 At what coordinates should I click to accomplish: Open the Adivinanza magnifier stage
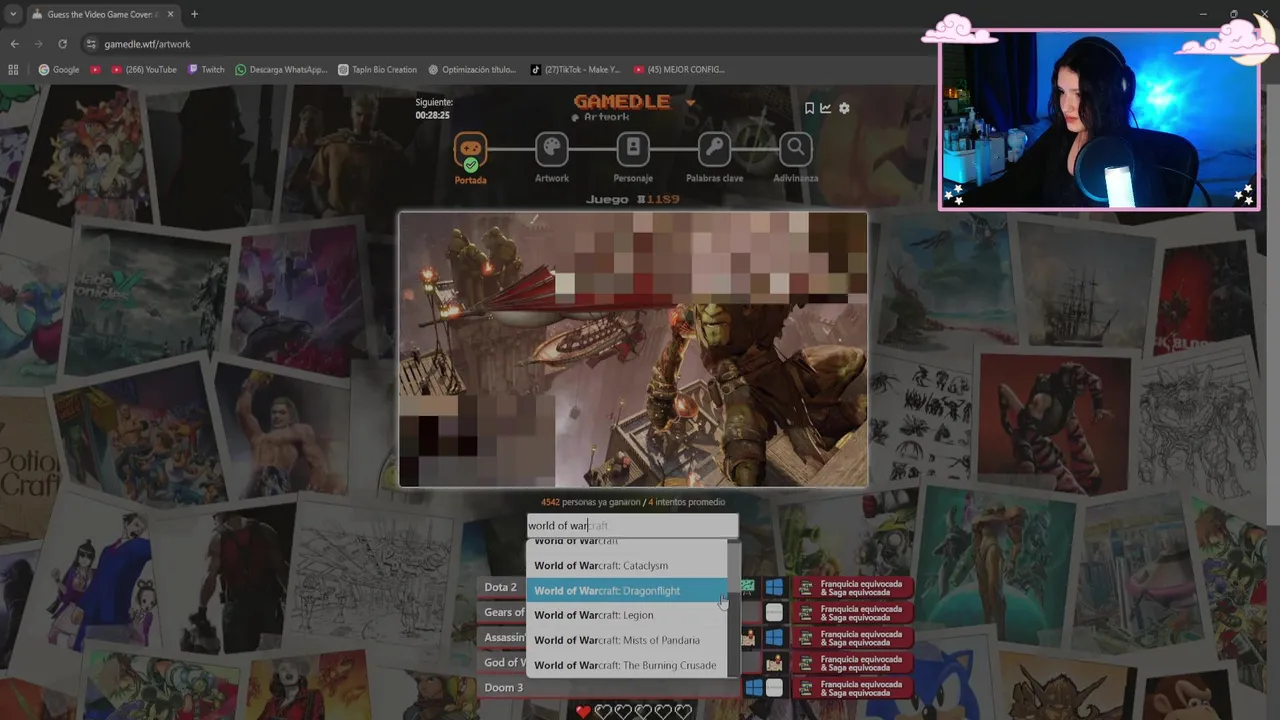(x=795, y=150)
